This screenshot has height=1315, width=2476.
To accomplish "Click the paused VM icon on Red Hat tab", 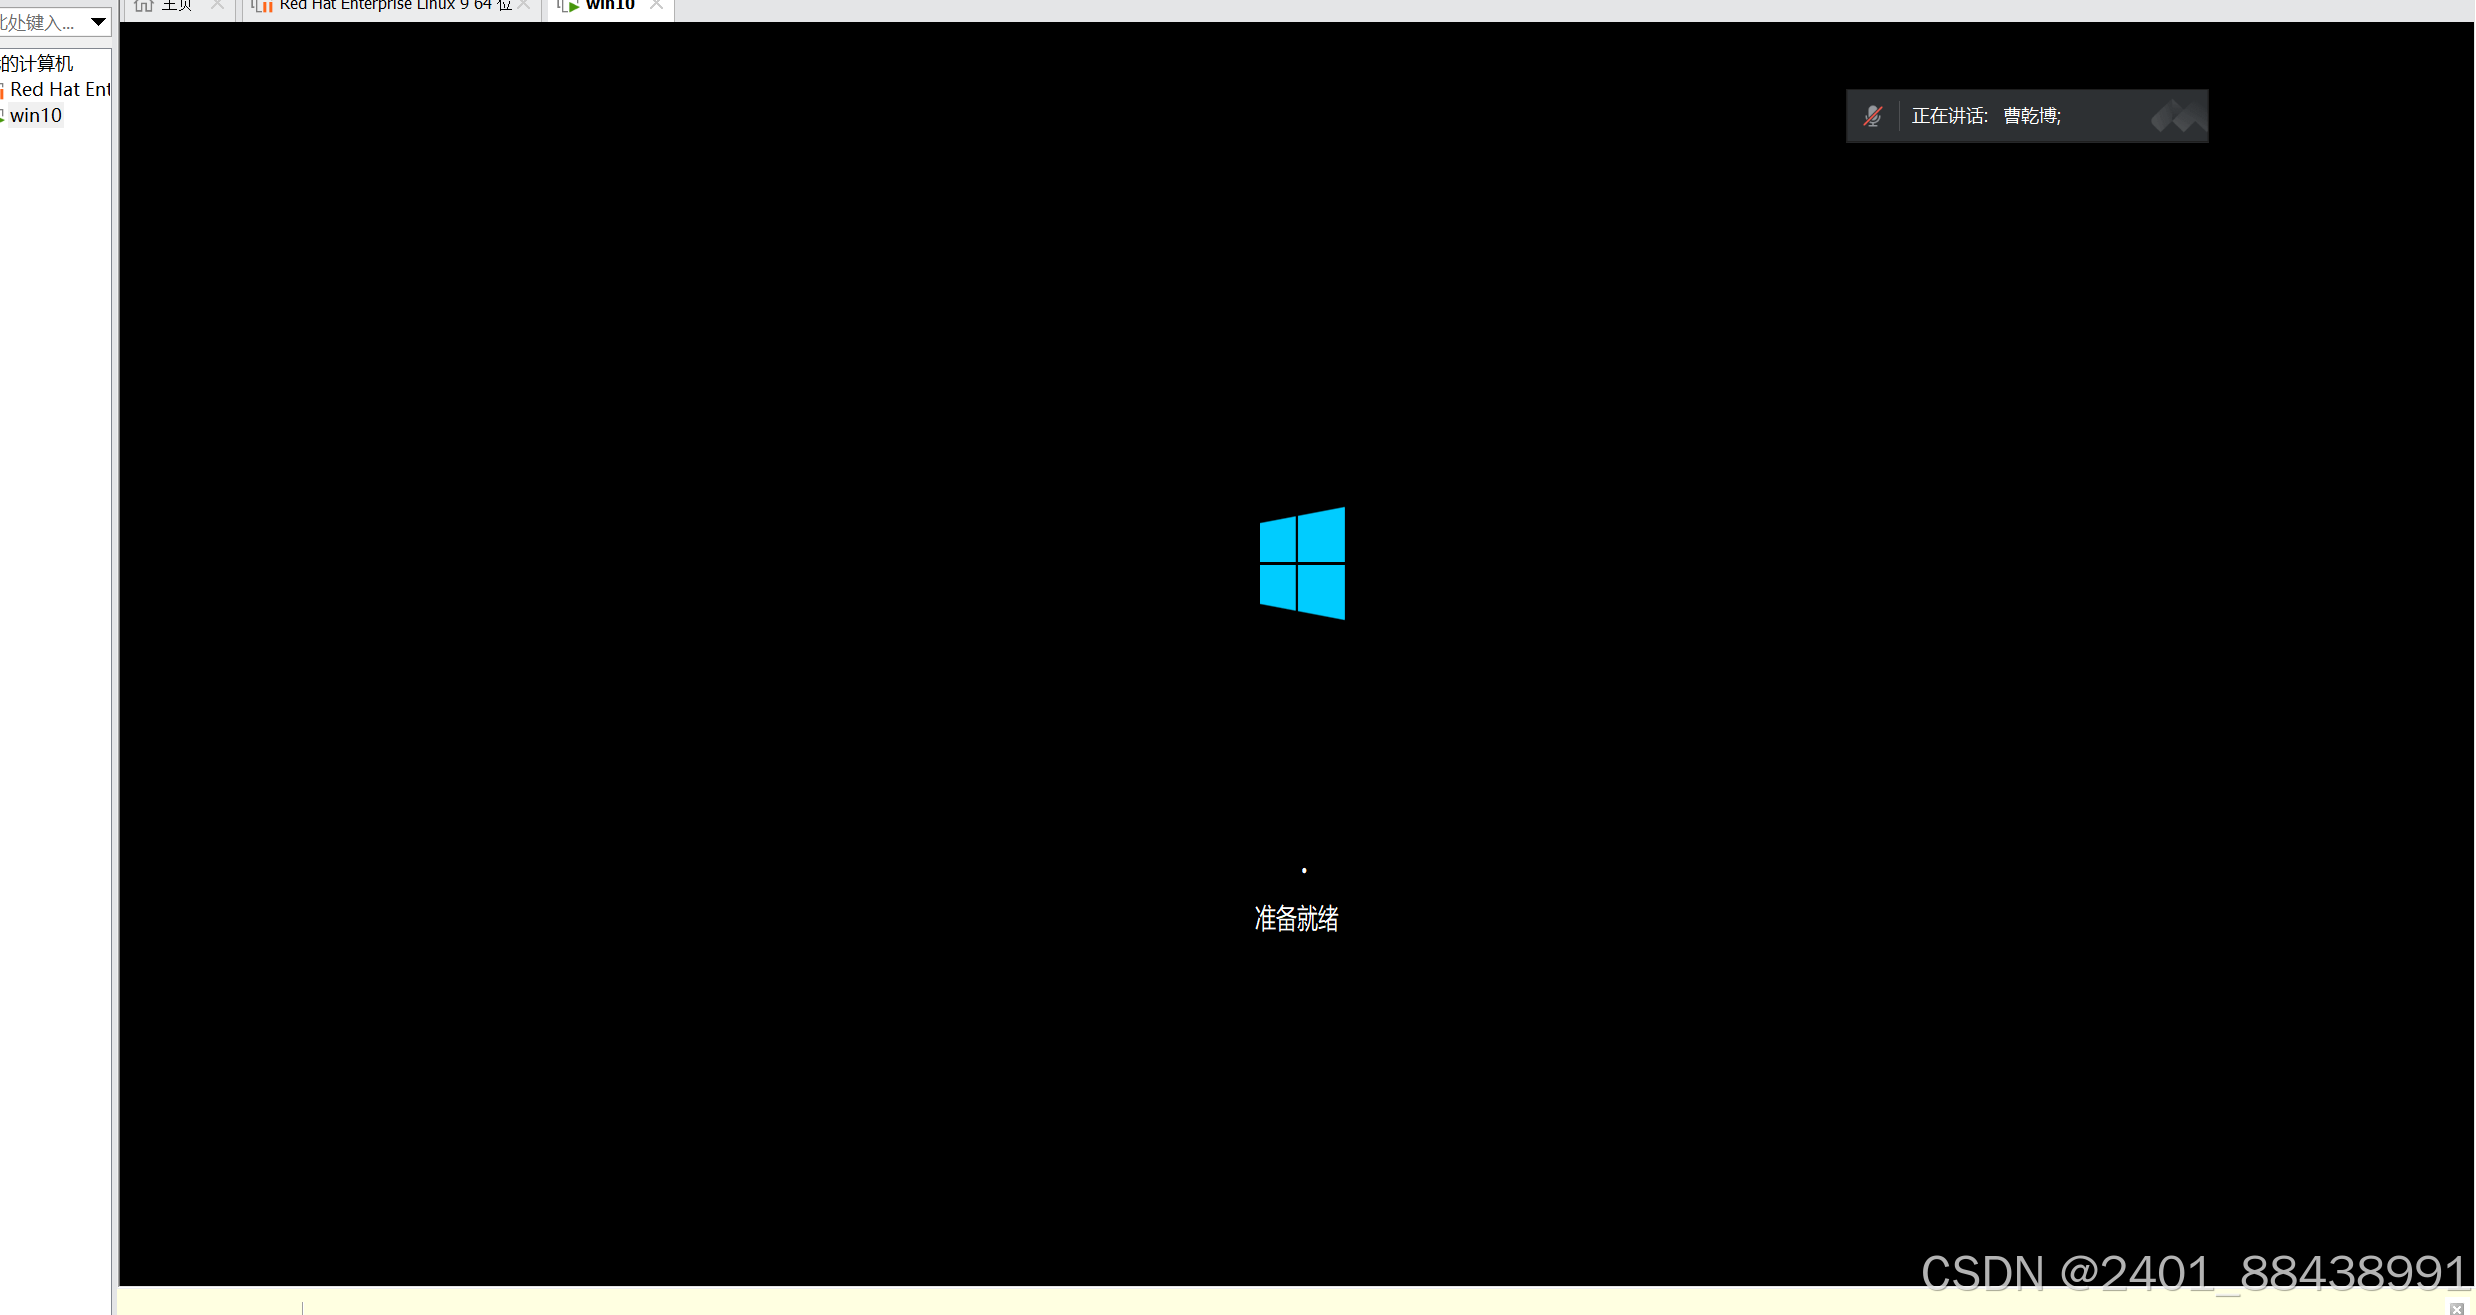I will [x=263, y=6].
